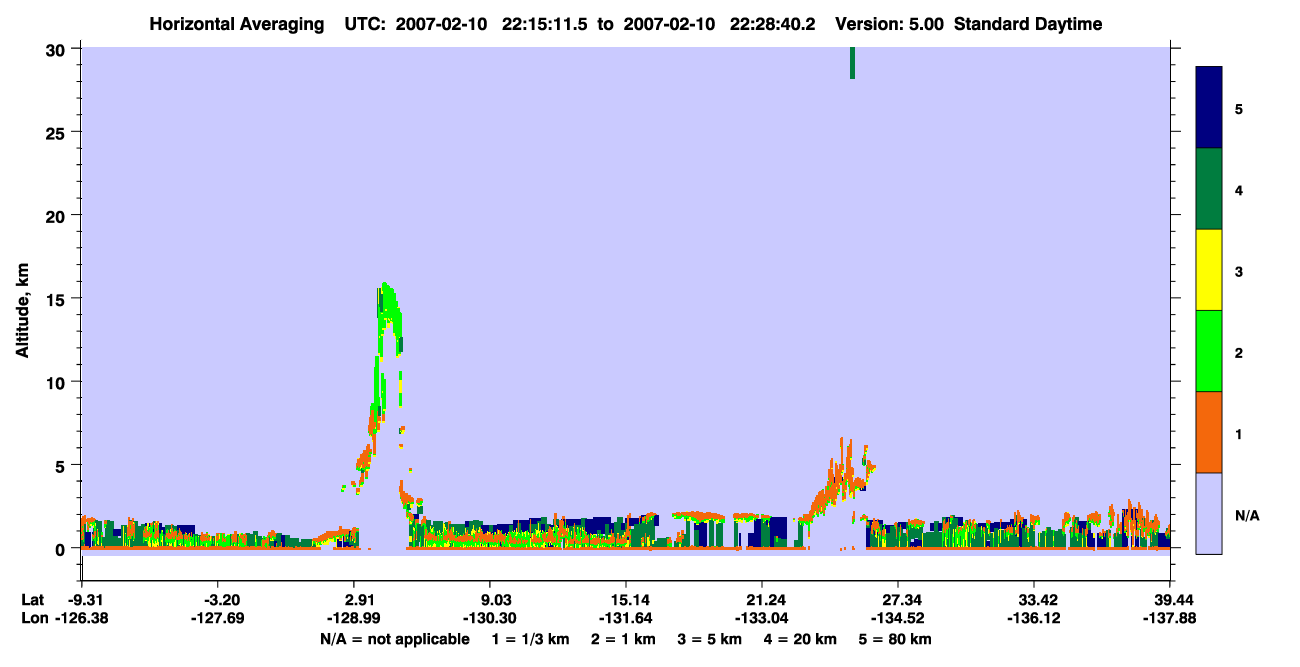Click the longitude value -134.52
This screenshot has width=1300, height=667.
click(x=898, y=619)
